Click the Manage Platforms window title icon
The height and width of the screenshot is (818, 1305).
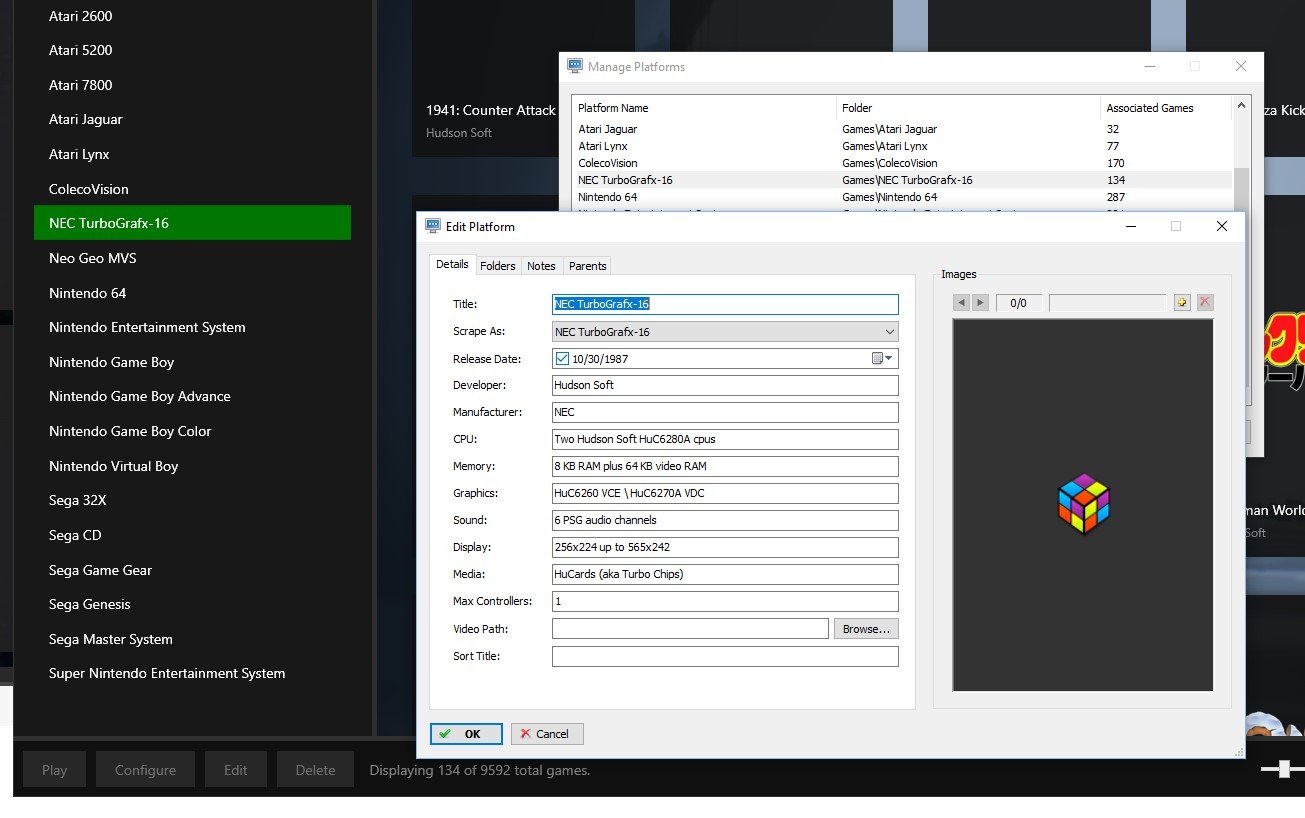click(x=575, y=66)
